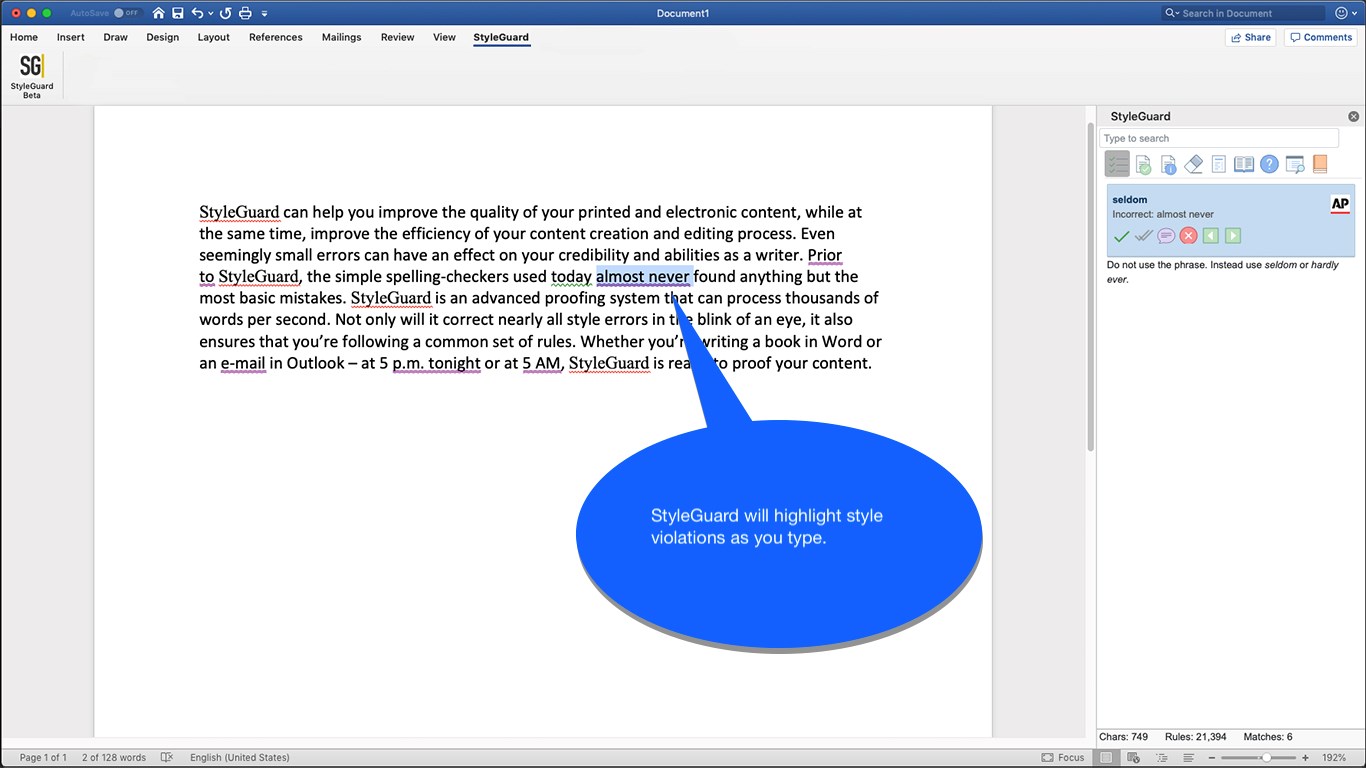Click the smiley feedback icon

click(1342, 13)
